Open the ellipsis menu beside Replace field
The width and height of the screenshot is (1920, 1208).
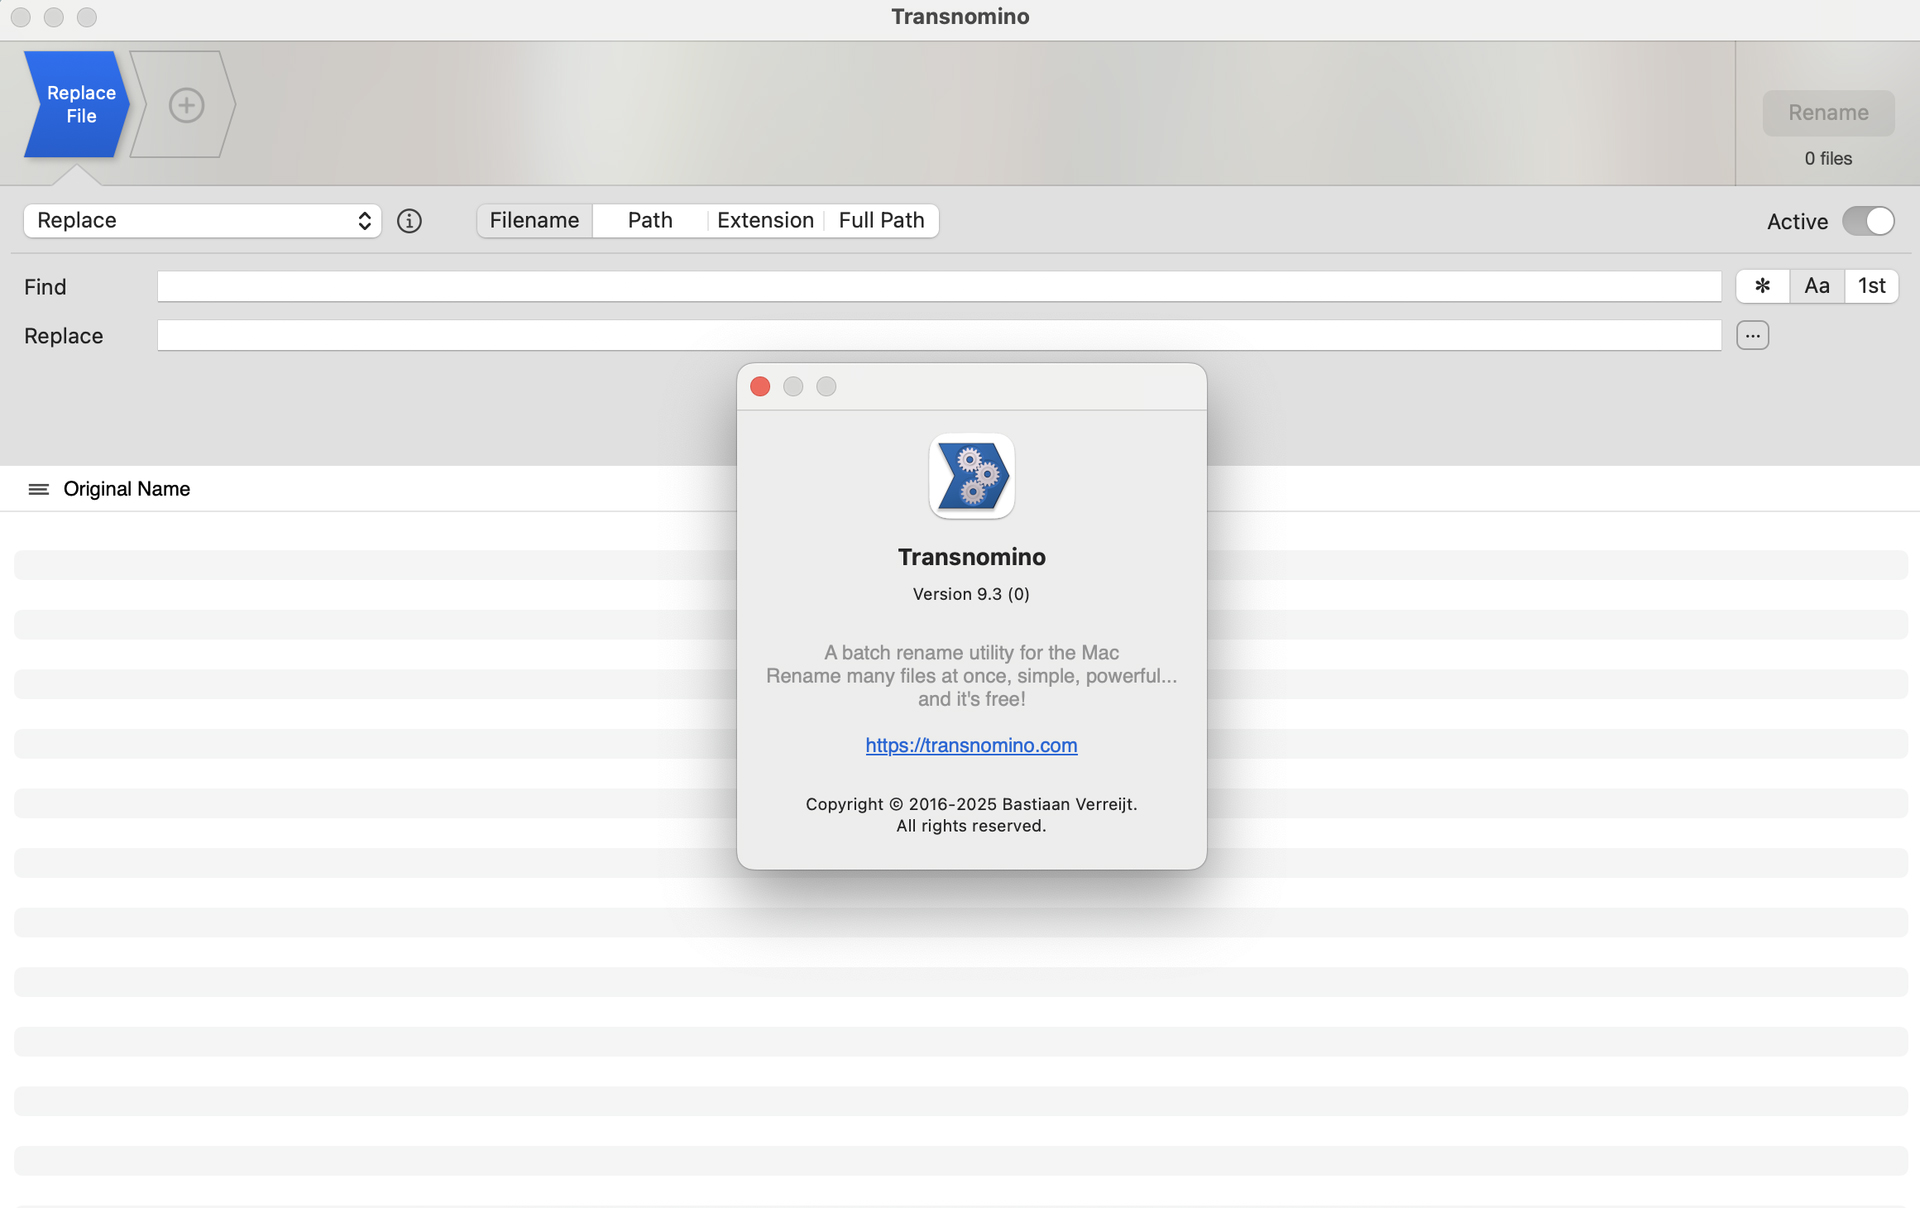click(x=1752, y=335)
